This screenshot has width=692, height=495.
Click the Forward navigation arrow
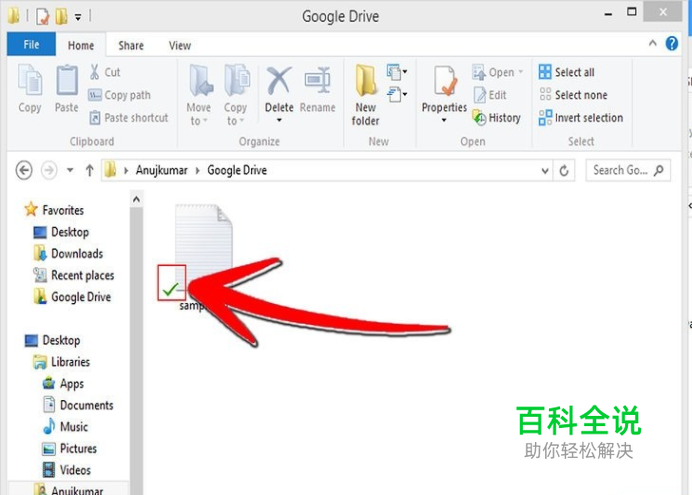[49, 170]
